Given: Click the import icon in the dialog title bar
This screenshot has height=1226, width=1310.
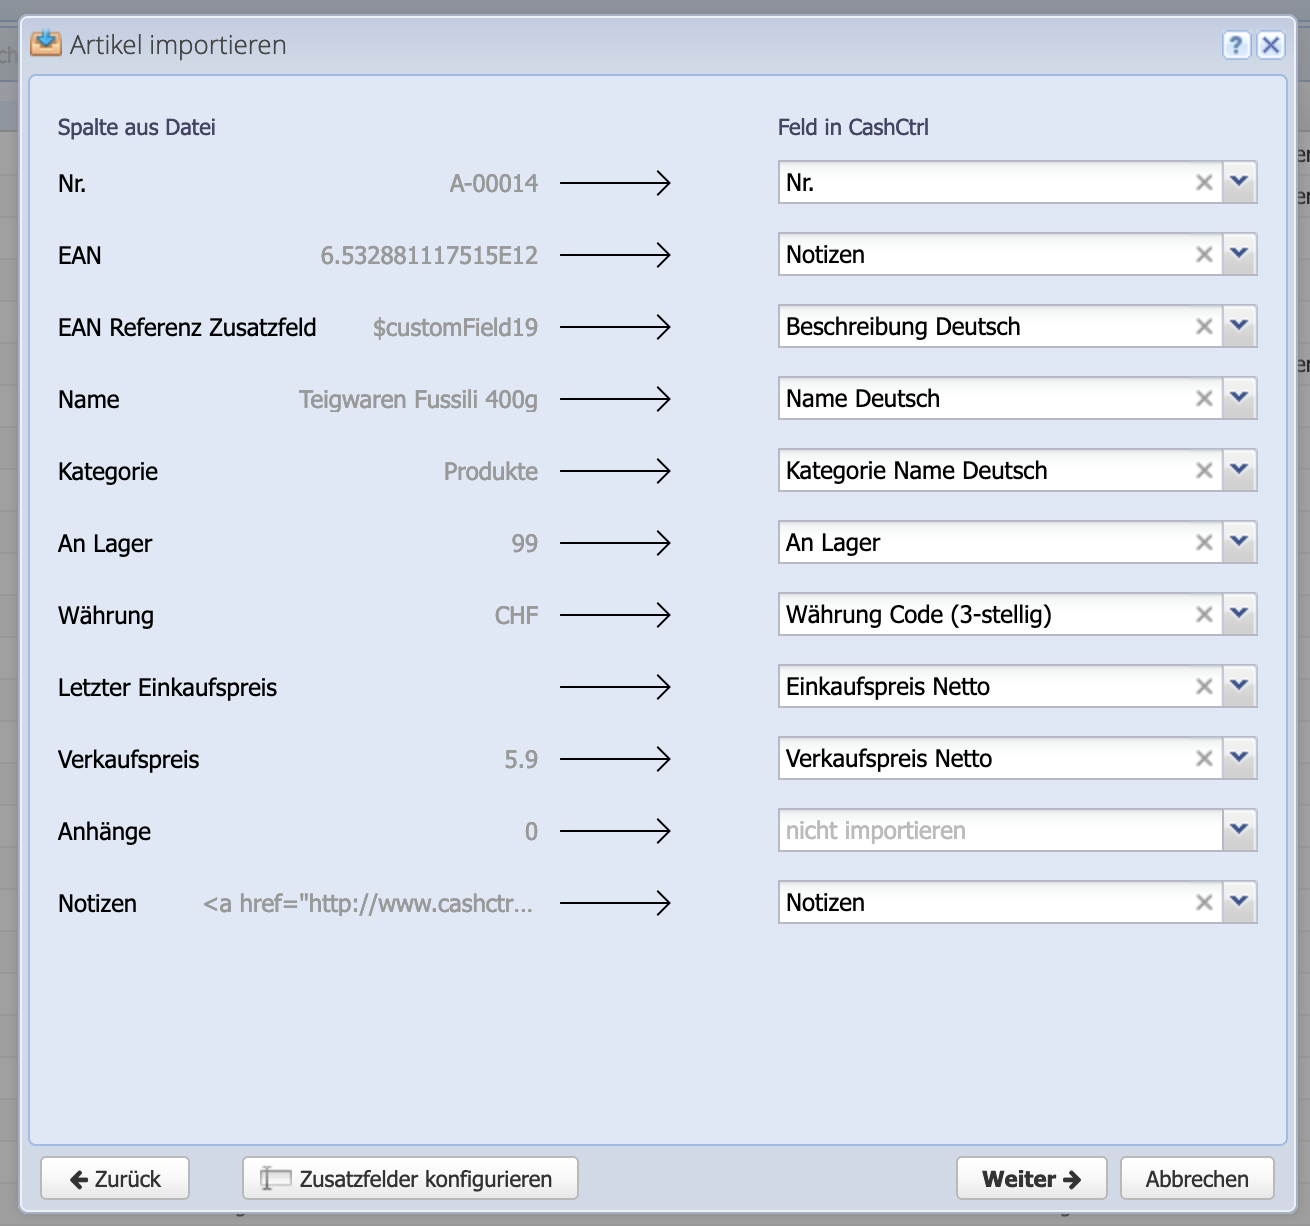Looking at the screenshot, I should pos(44,44).
